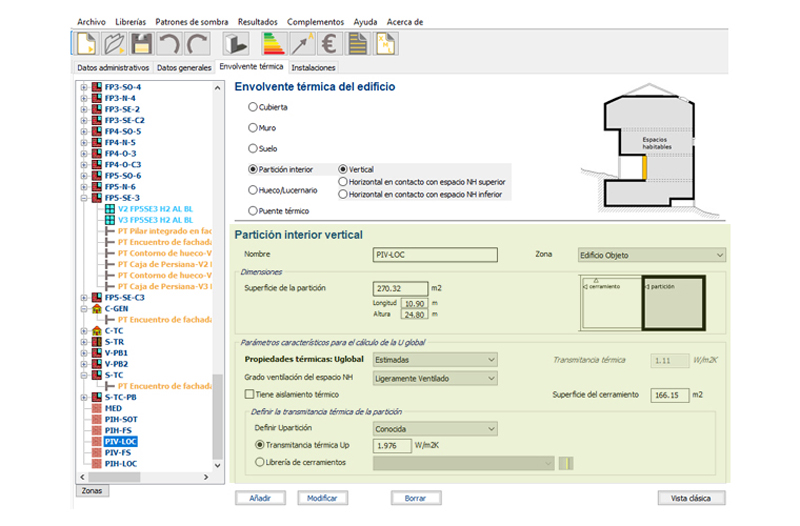Viewport: 800px width, 526px height.
Task: Click the thermal bridge icon of PT Pilar integrado
Action: 110,231
